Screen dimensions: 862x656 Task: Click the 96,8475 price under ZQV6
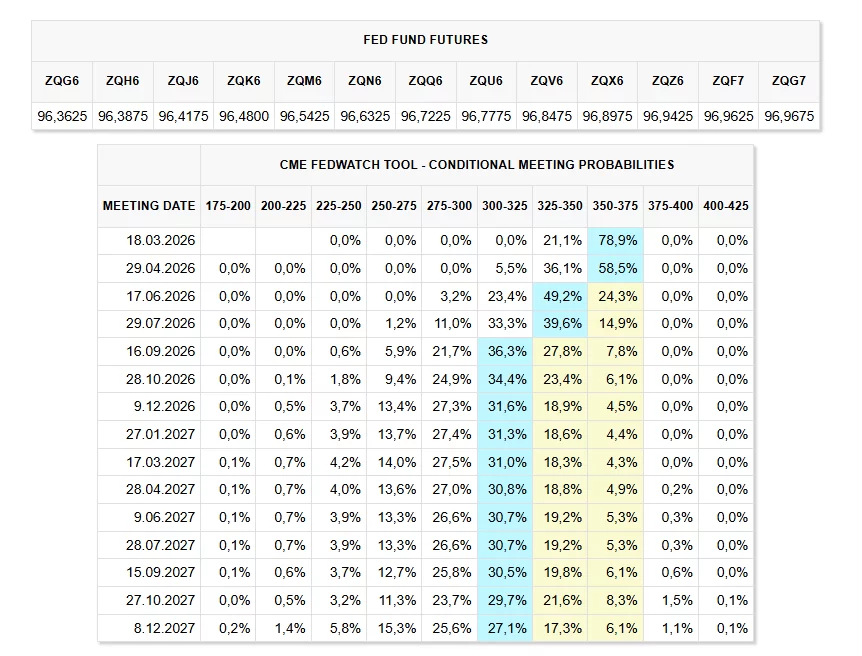tap(547, 116)
